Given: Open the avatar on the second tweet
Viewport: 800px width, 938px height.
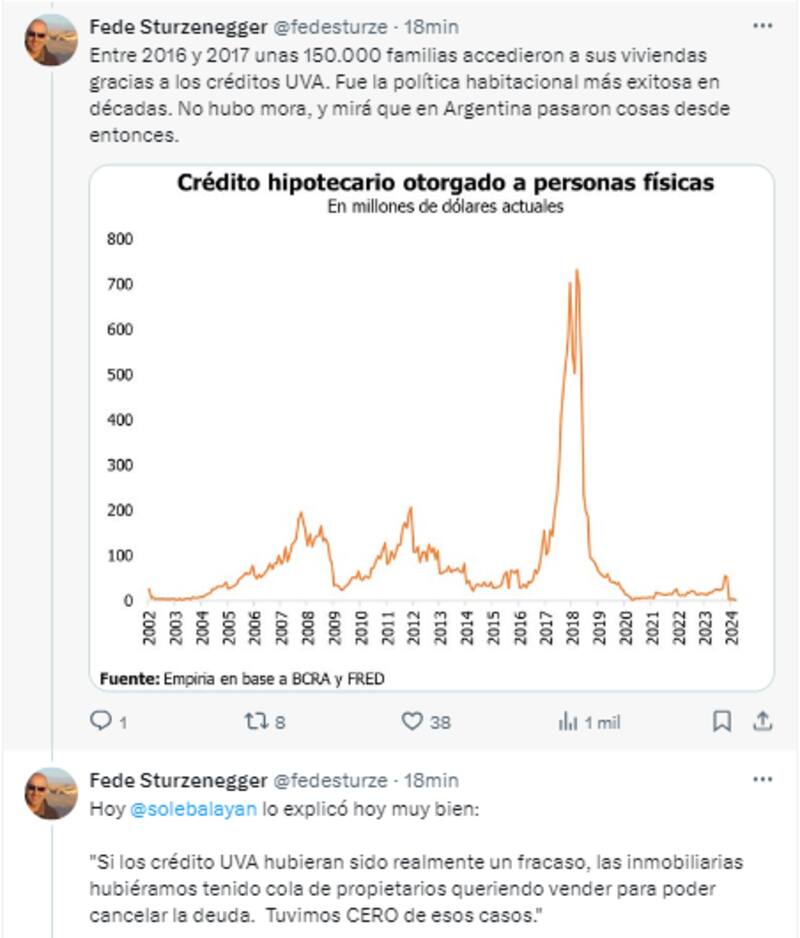Looking at the screenshot, I should (x=51, y=794).
